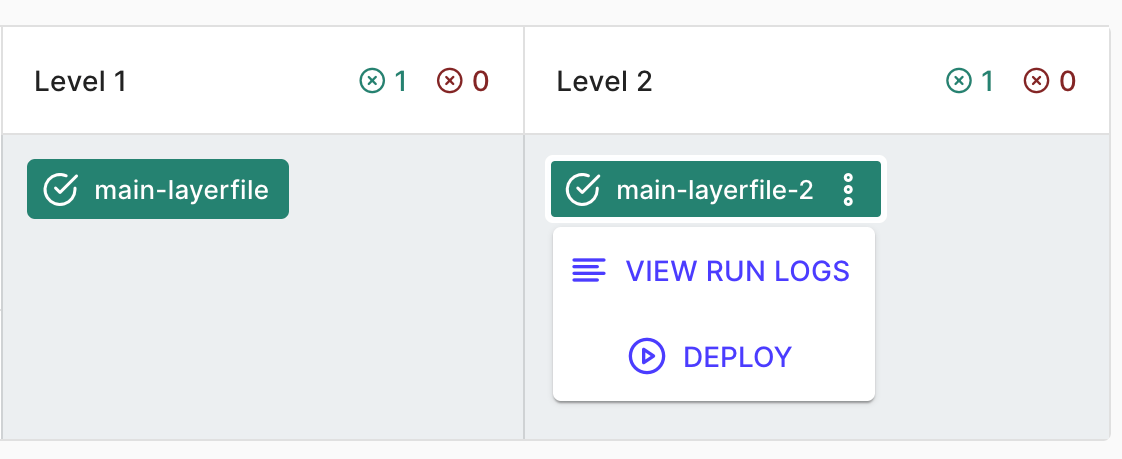
Task: Click Level 2 green success count icon
Action: (959, 81)
